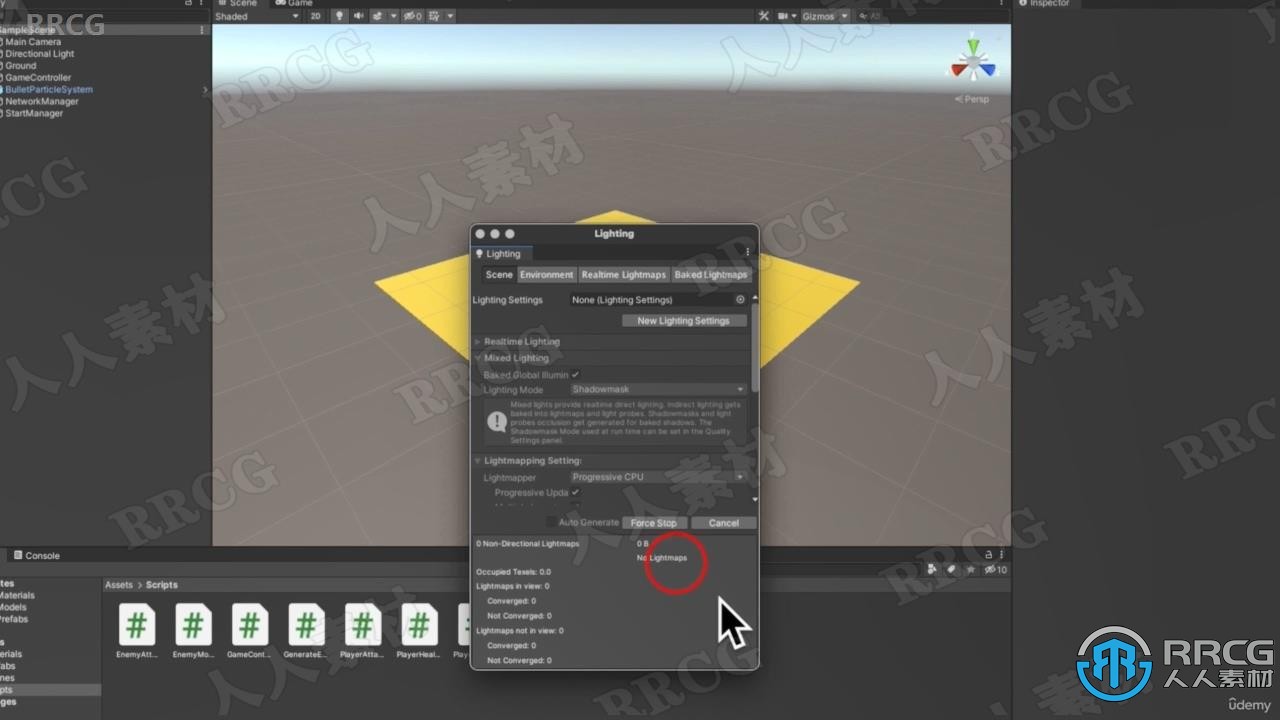
Task: Toggle the Baked Global Illumination checkbox
Action: point(575,375)
